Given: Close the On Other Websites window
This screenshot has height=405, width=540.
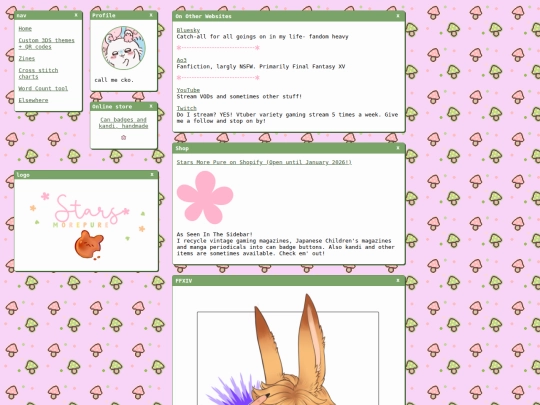Looking at the screenshot, I should [x=398, y=16].
